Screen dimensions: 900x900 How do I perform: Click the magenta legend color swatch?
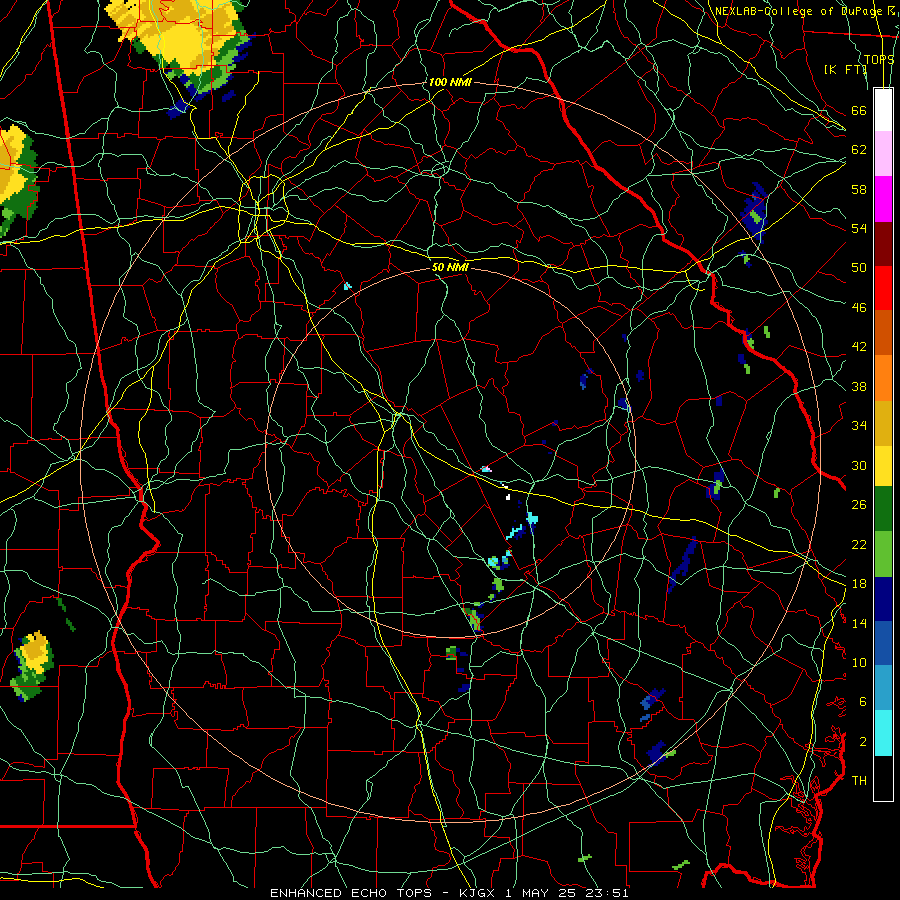883,199
